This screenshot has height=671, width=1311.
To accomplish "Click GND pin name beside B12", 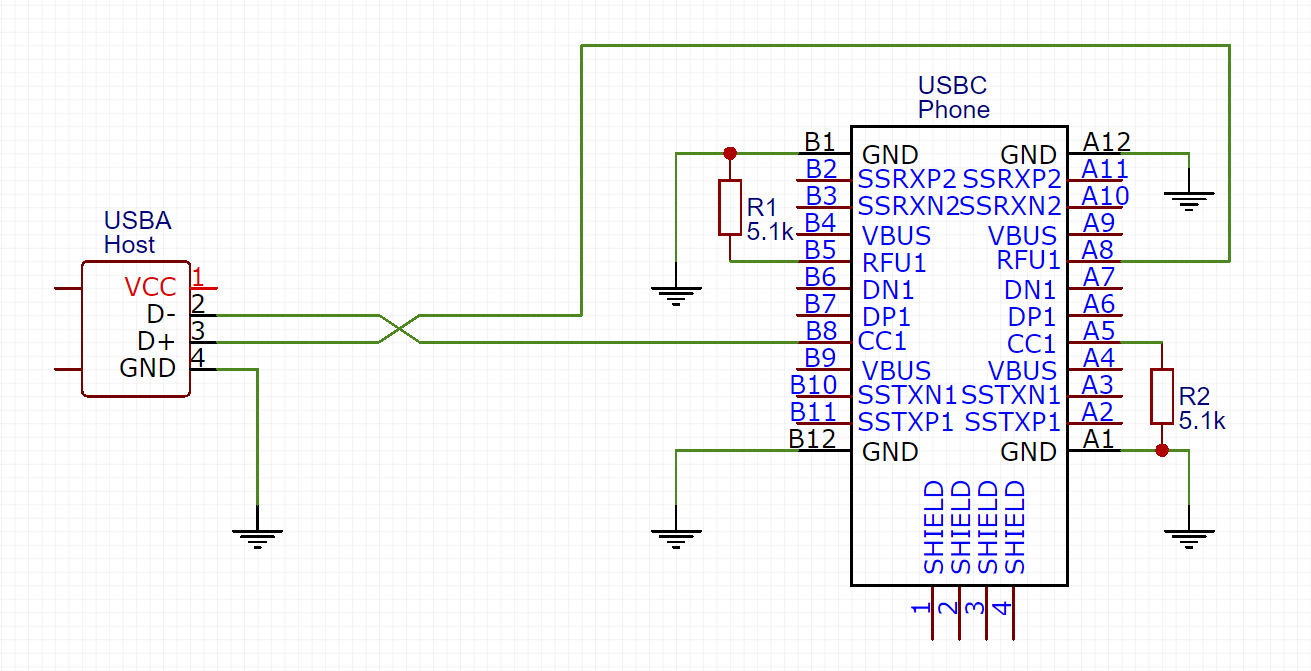I will point(890,452).
